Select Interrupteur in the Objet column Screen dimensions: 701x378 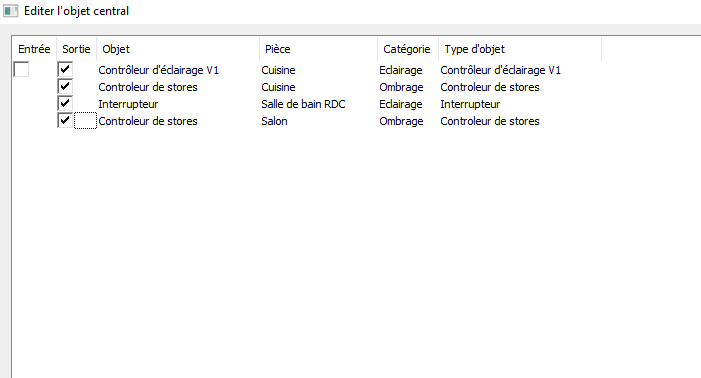pos(128,104)
